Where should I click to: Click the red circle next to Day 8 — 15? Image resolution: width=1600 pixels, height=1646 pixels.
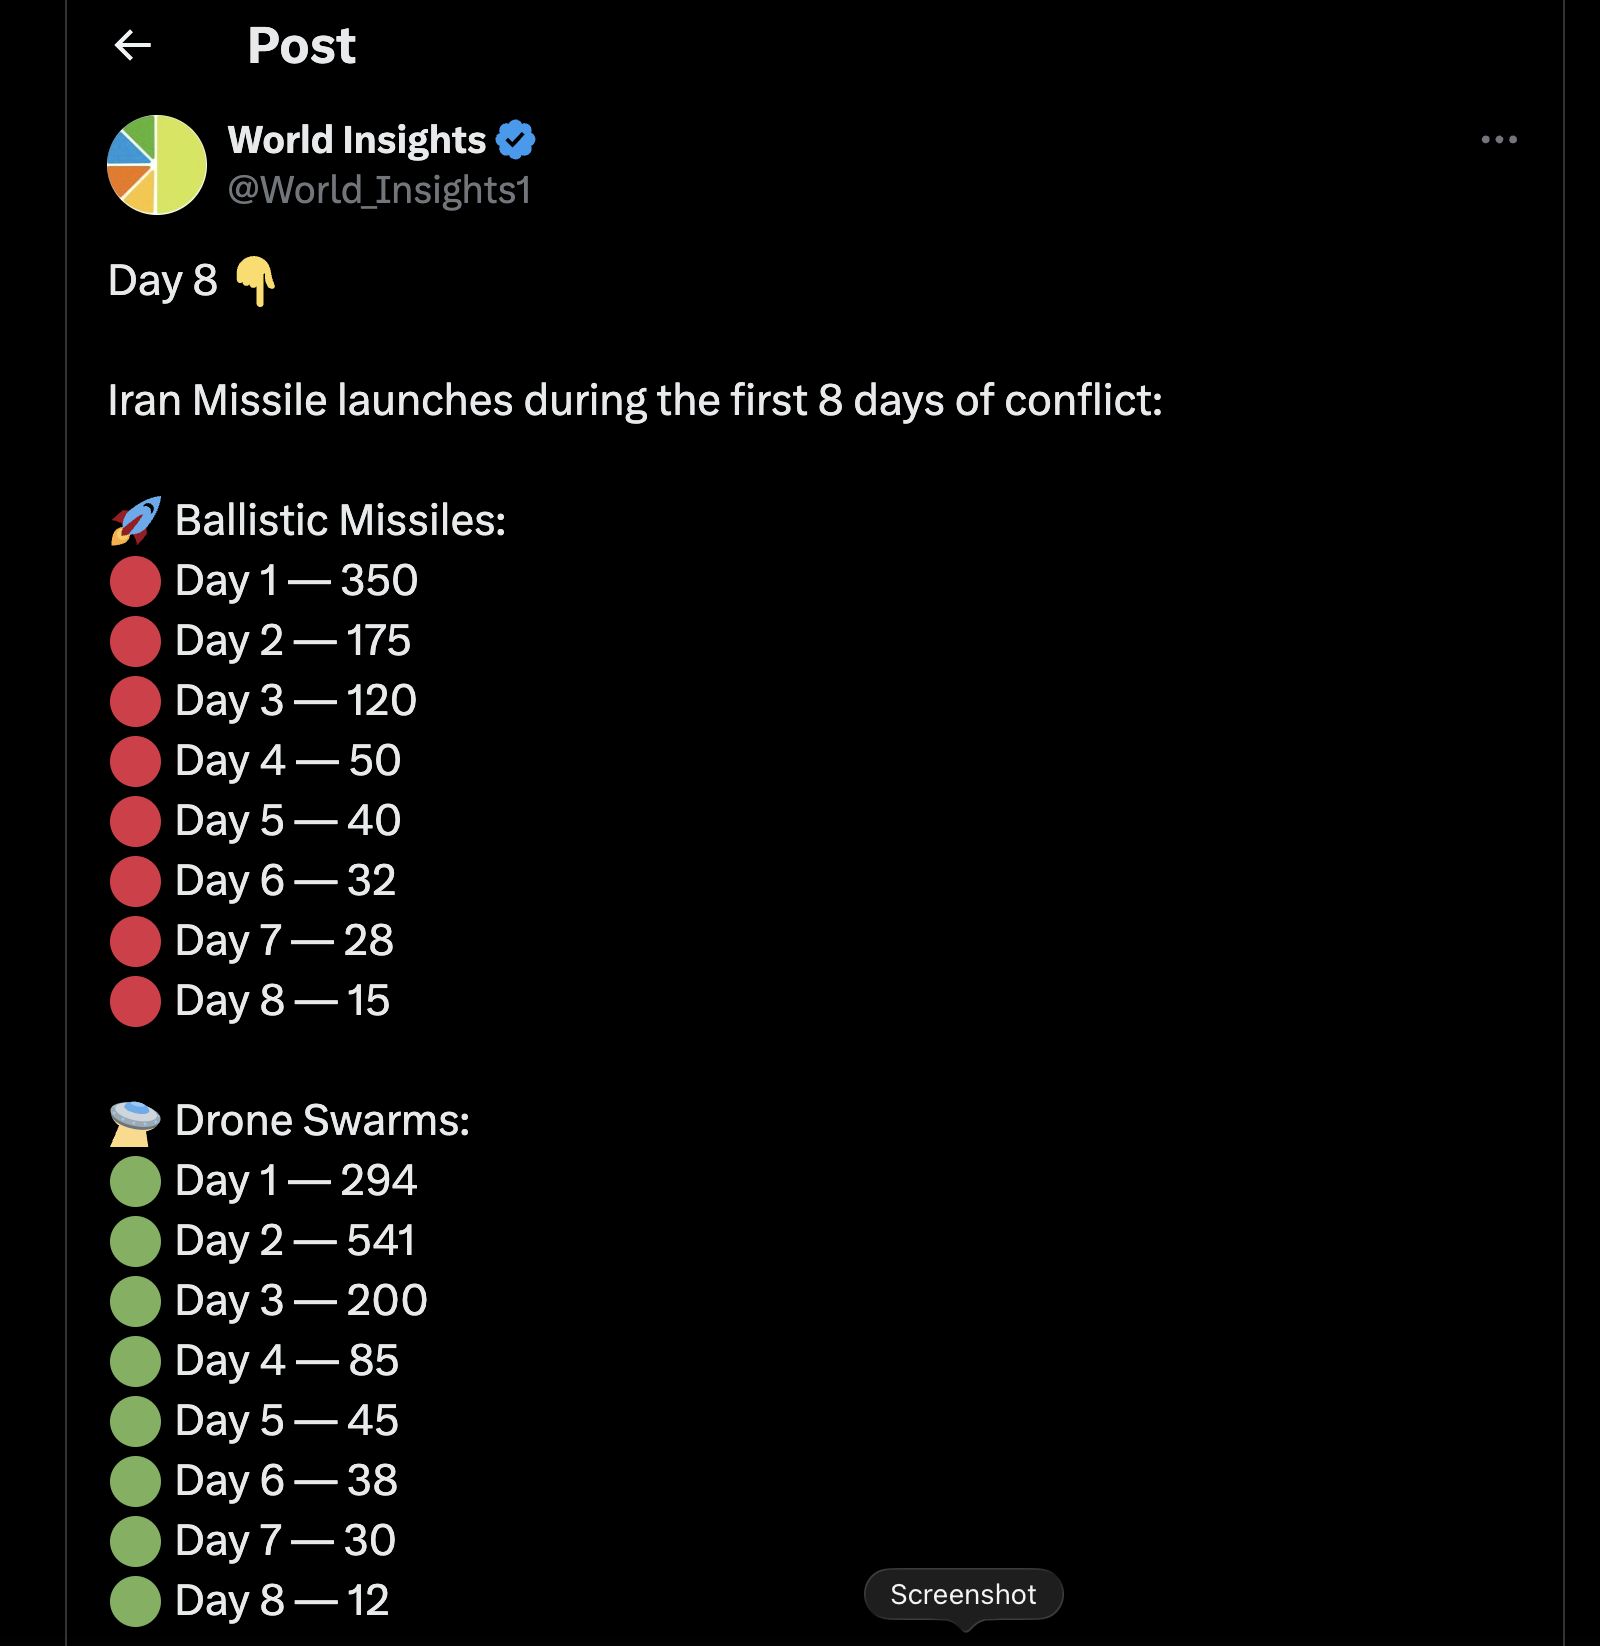(135, 1001)
